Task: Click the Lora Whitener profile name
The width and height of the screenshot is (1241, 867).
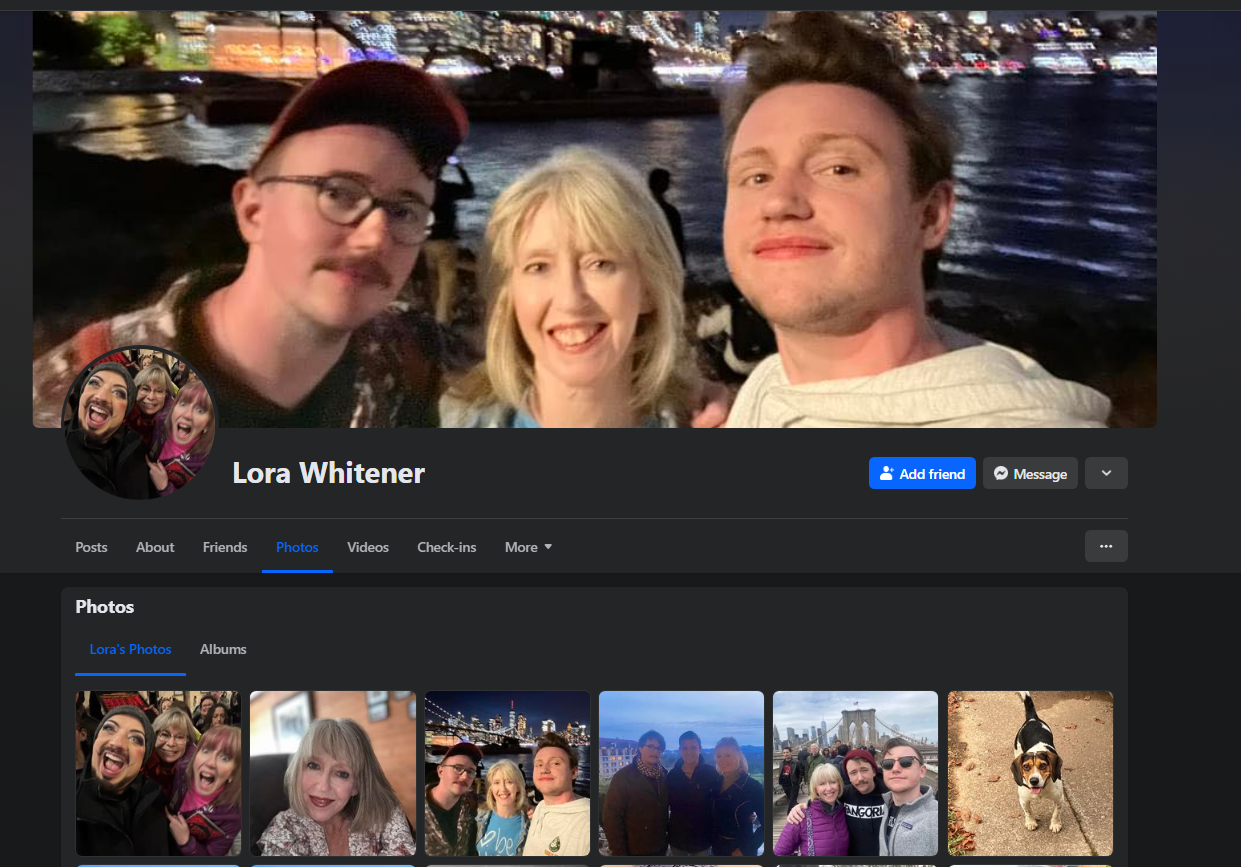Action: 328,473
